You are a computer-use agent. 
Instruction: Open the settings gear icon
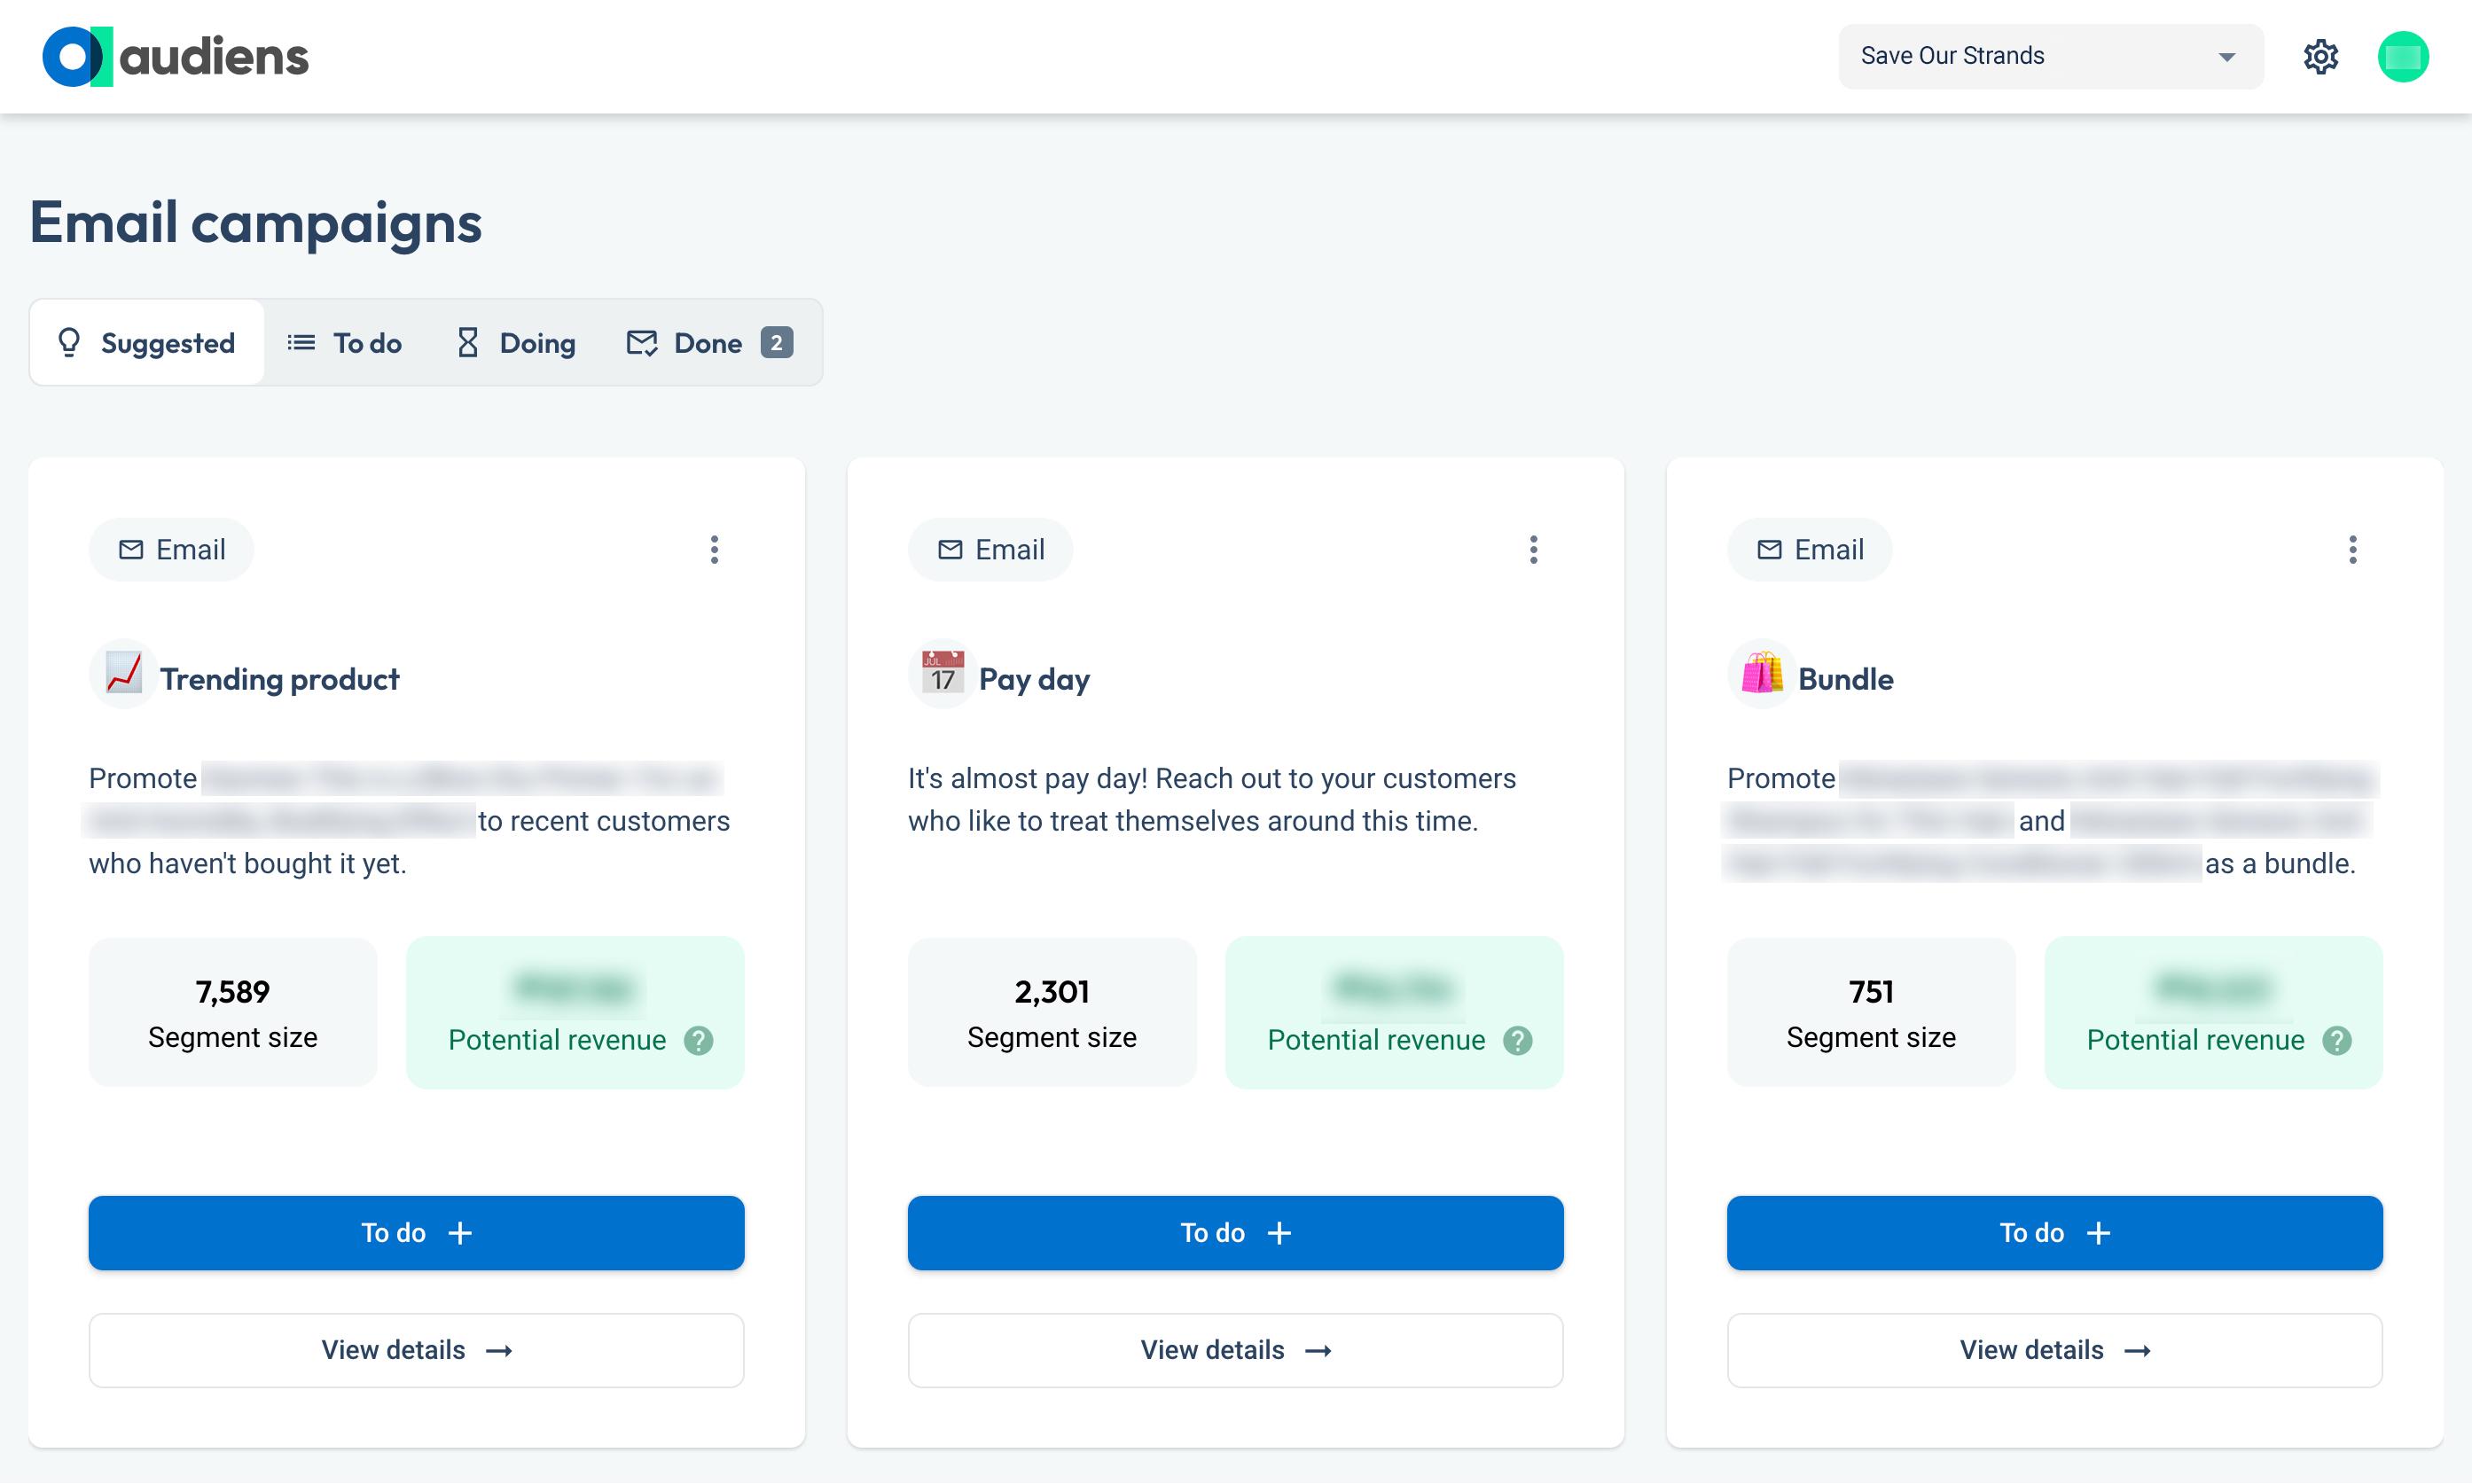tap(2320, 57)
